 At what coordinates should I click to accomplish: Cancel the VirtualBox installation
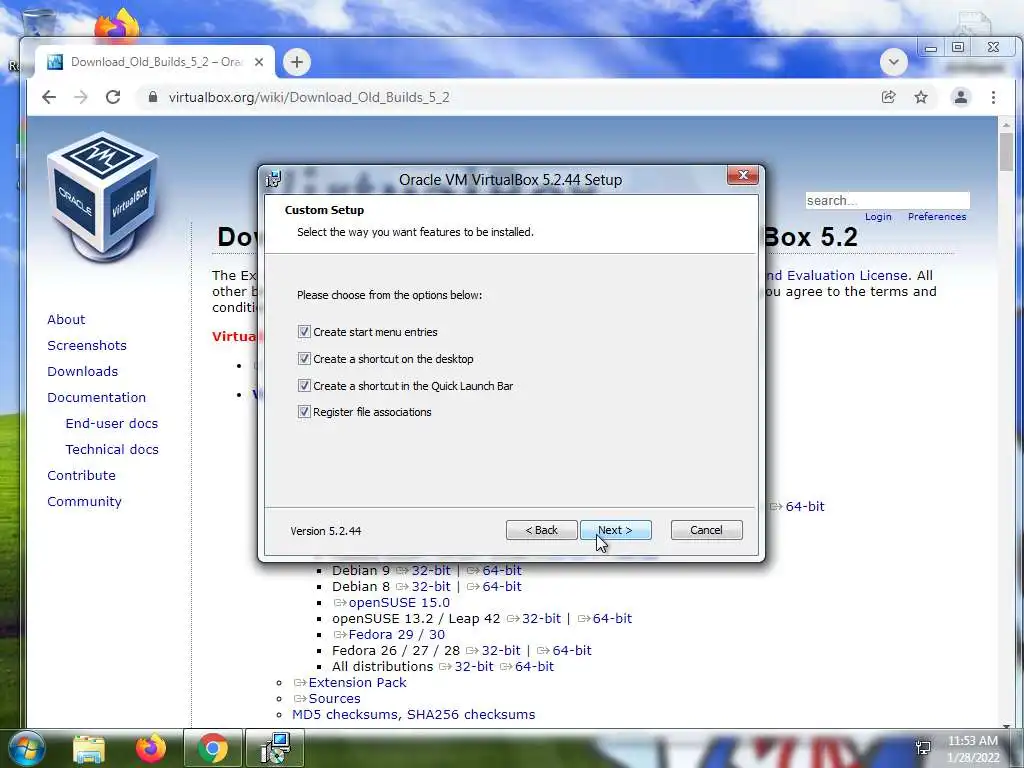(707, 530)
